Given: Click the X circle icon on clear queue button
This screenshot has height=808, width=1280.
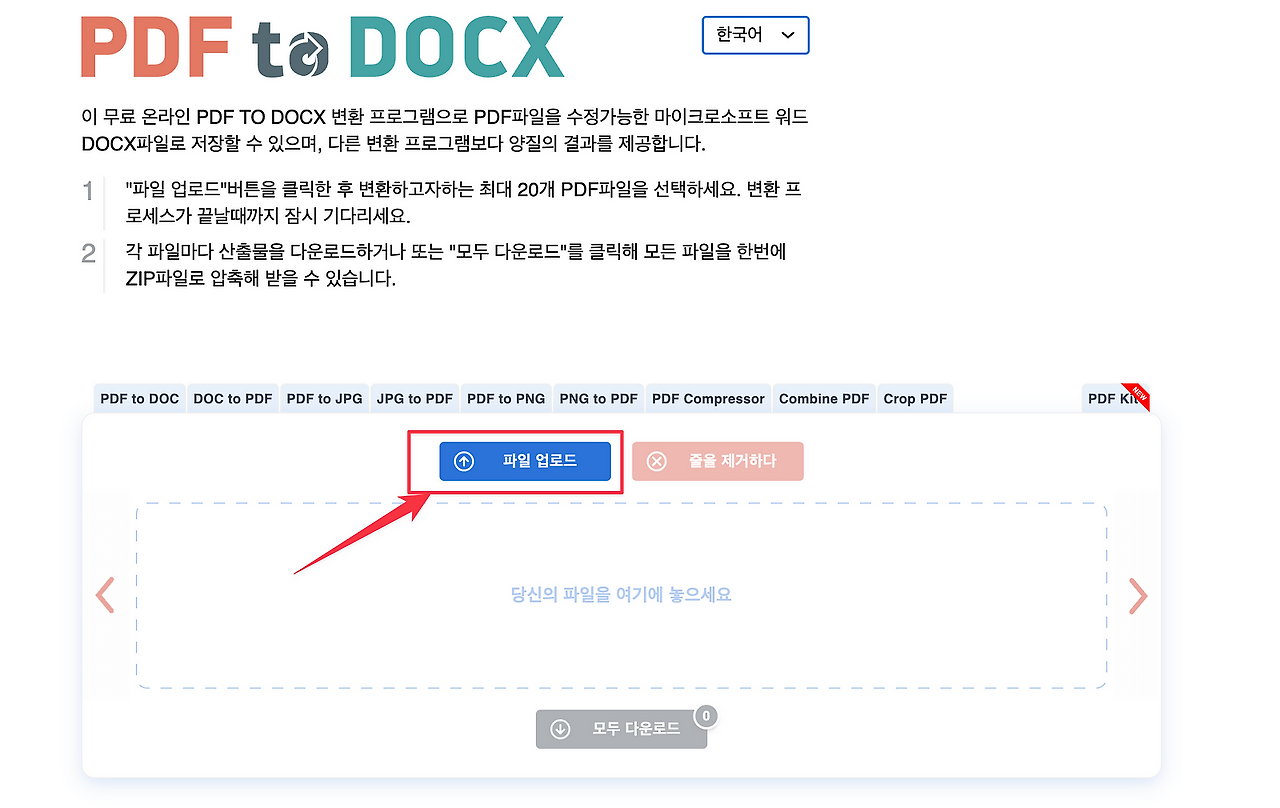Looking at the screenshot, I should pyautogui.click(x=656, y=461).
